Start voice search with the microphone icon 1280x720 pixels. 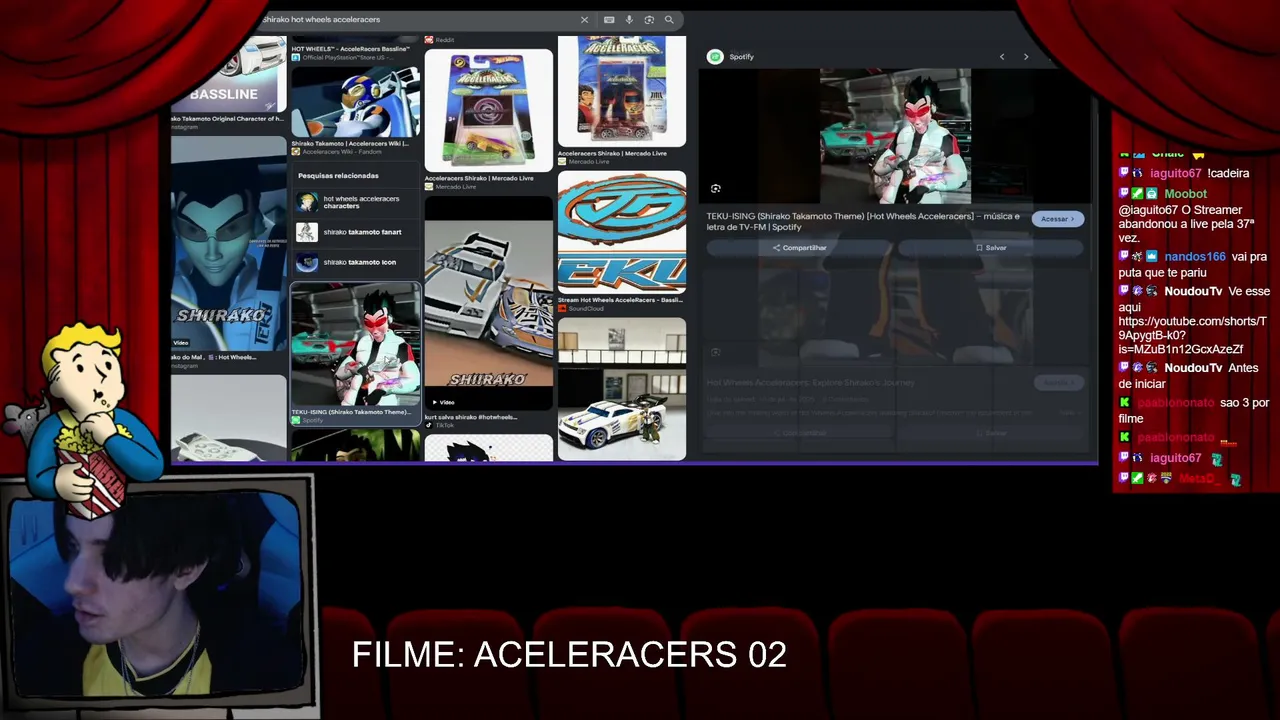click(x=629, y=20)
